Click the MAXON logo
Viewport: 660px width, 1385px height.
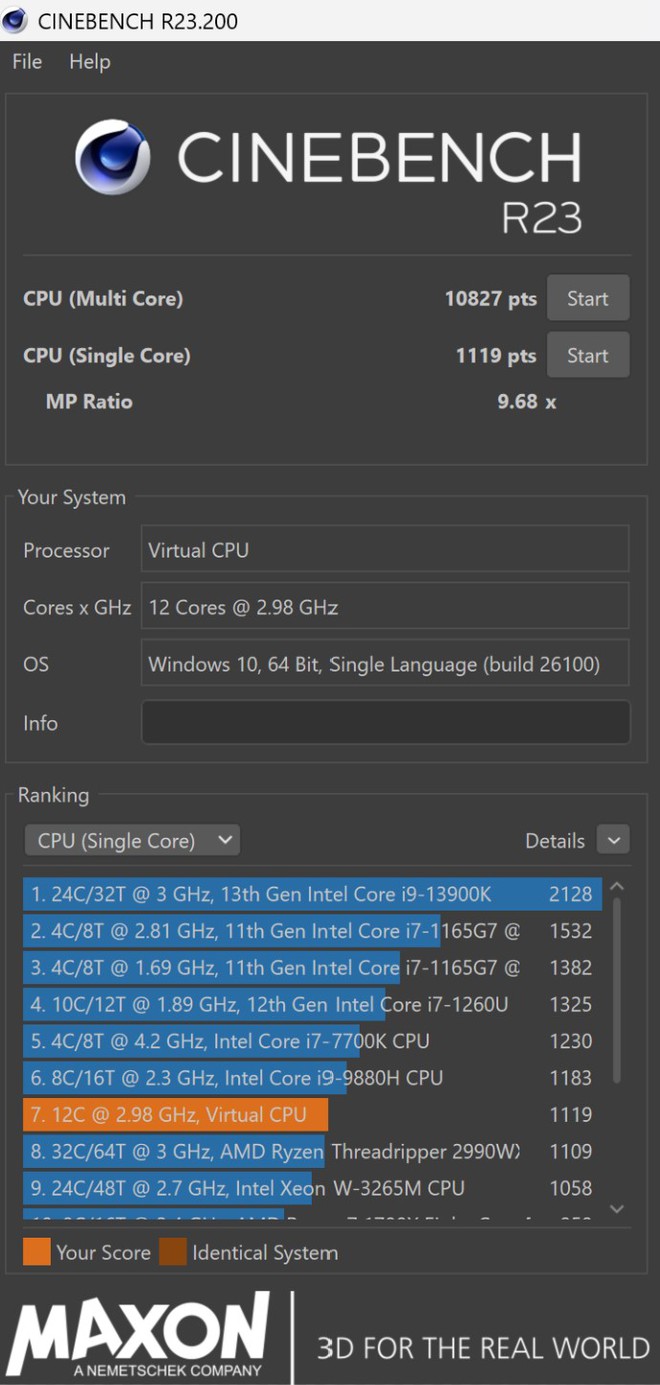[x=139, y=1335]
